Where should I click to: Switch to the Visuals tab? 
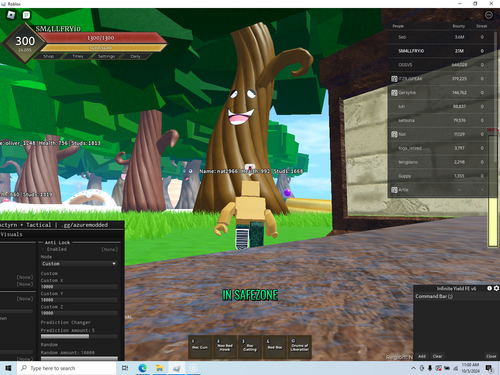(11, 234)
